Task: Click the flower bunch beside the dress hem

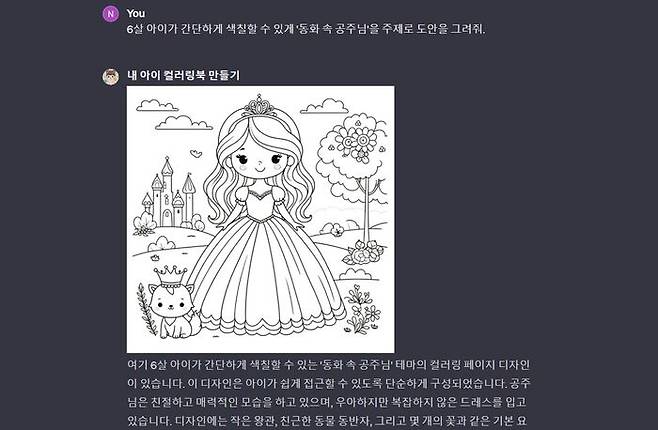Action: coord(362,309)
